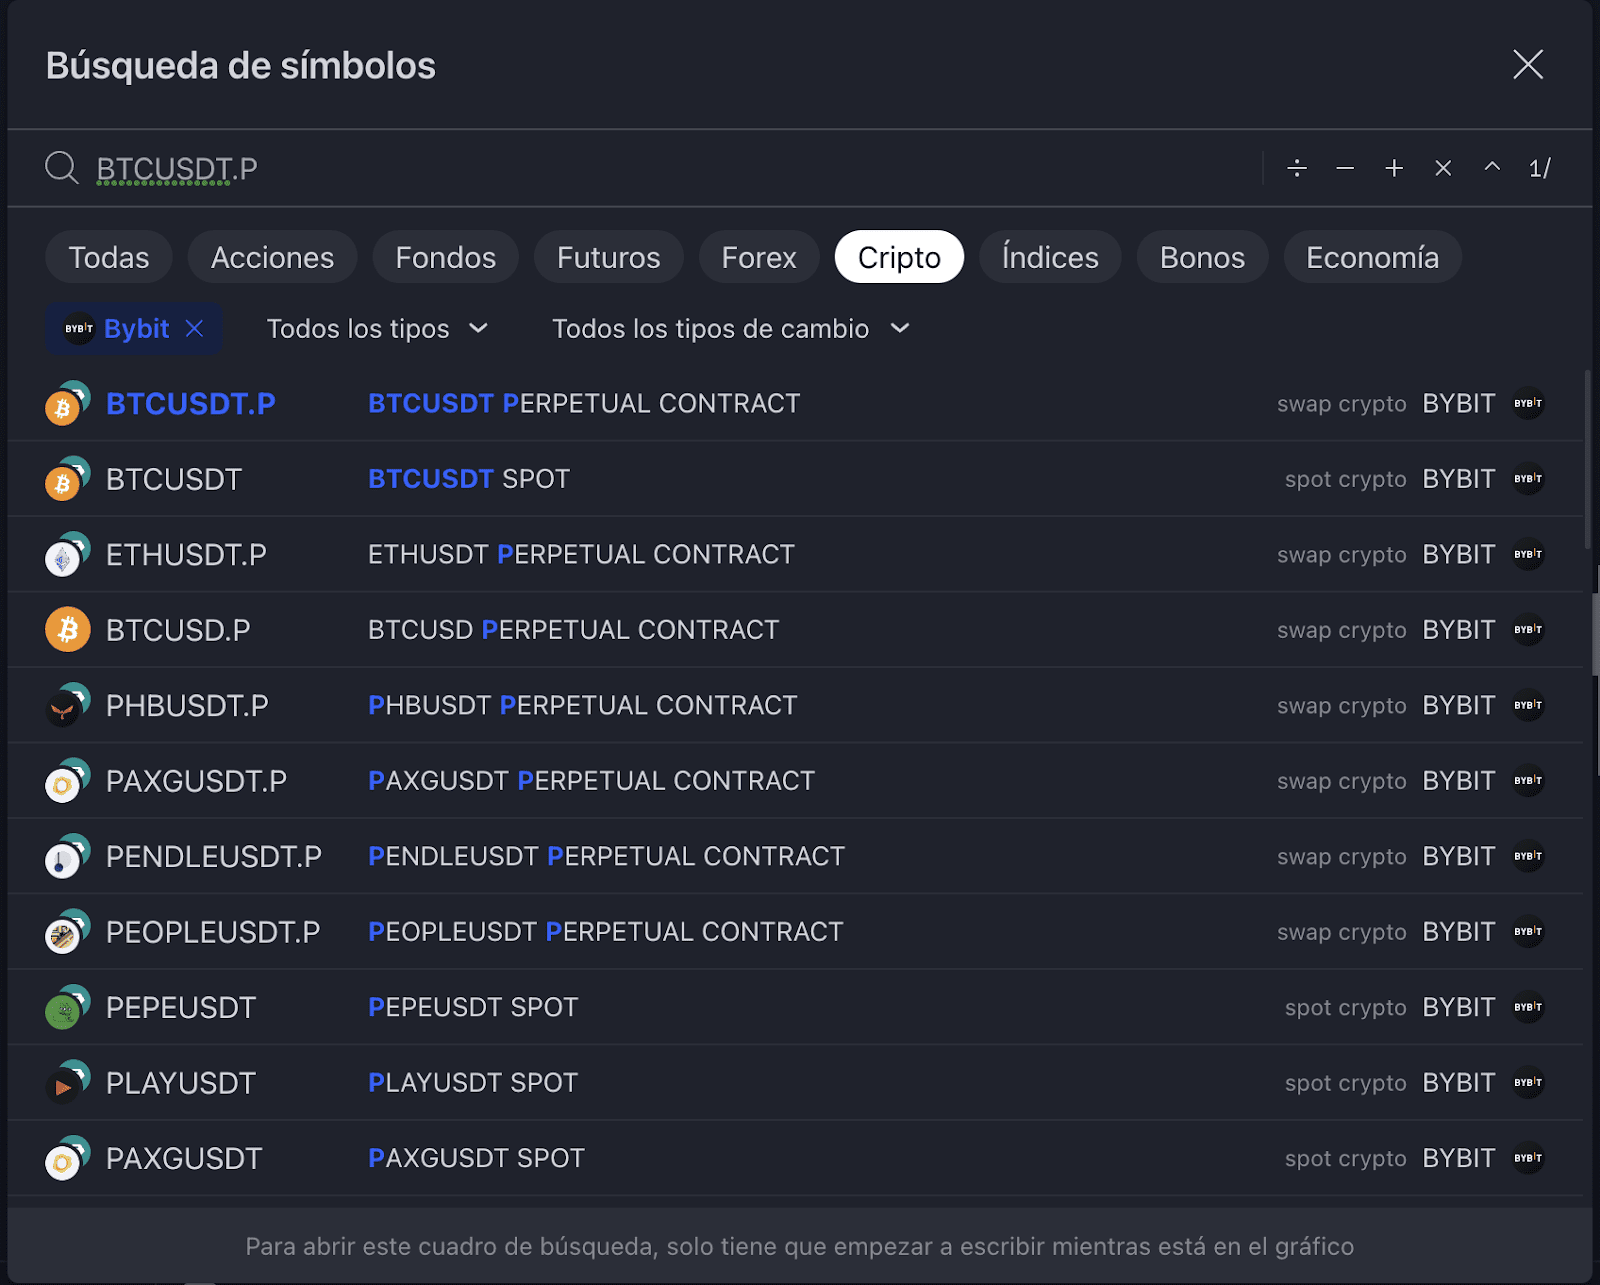
Task: Click BTCUSDT PERPETUAL CONTRACT description
Action: click(584, 403)
